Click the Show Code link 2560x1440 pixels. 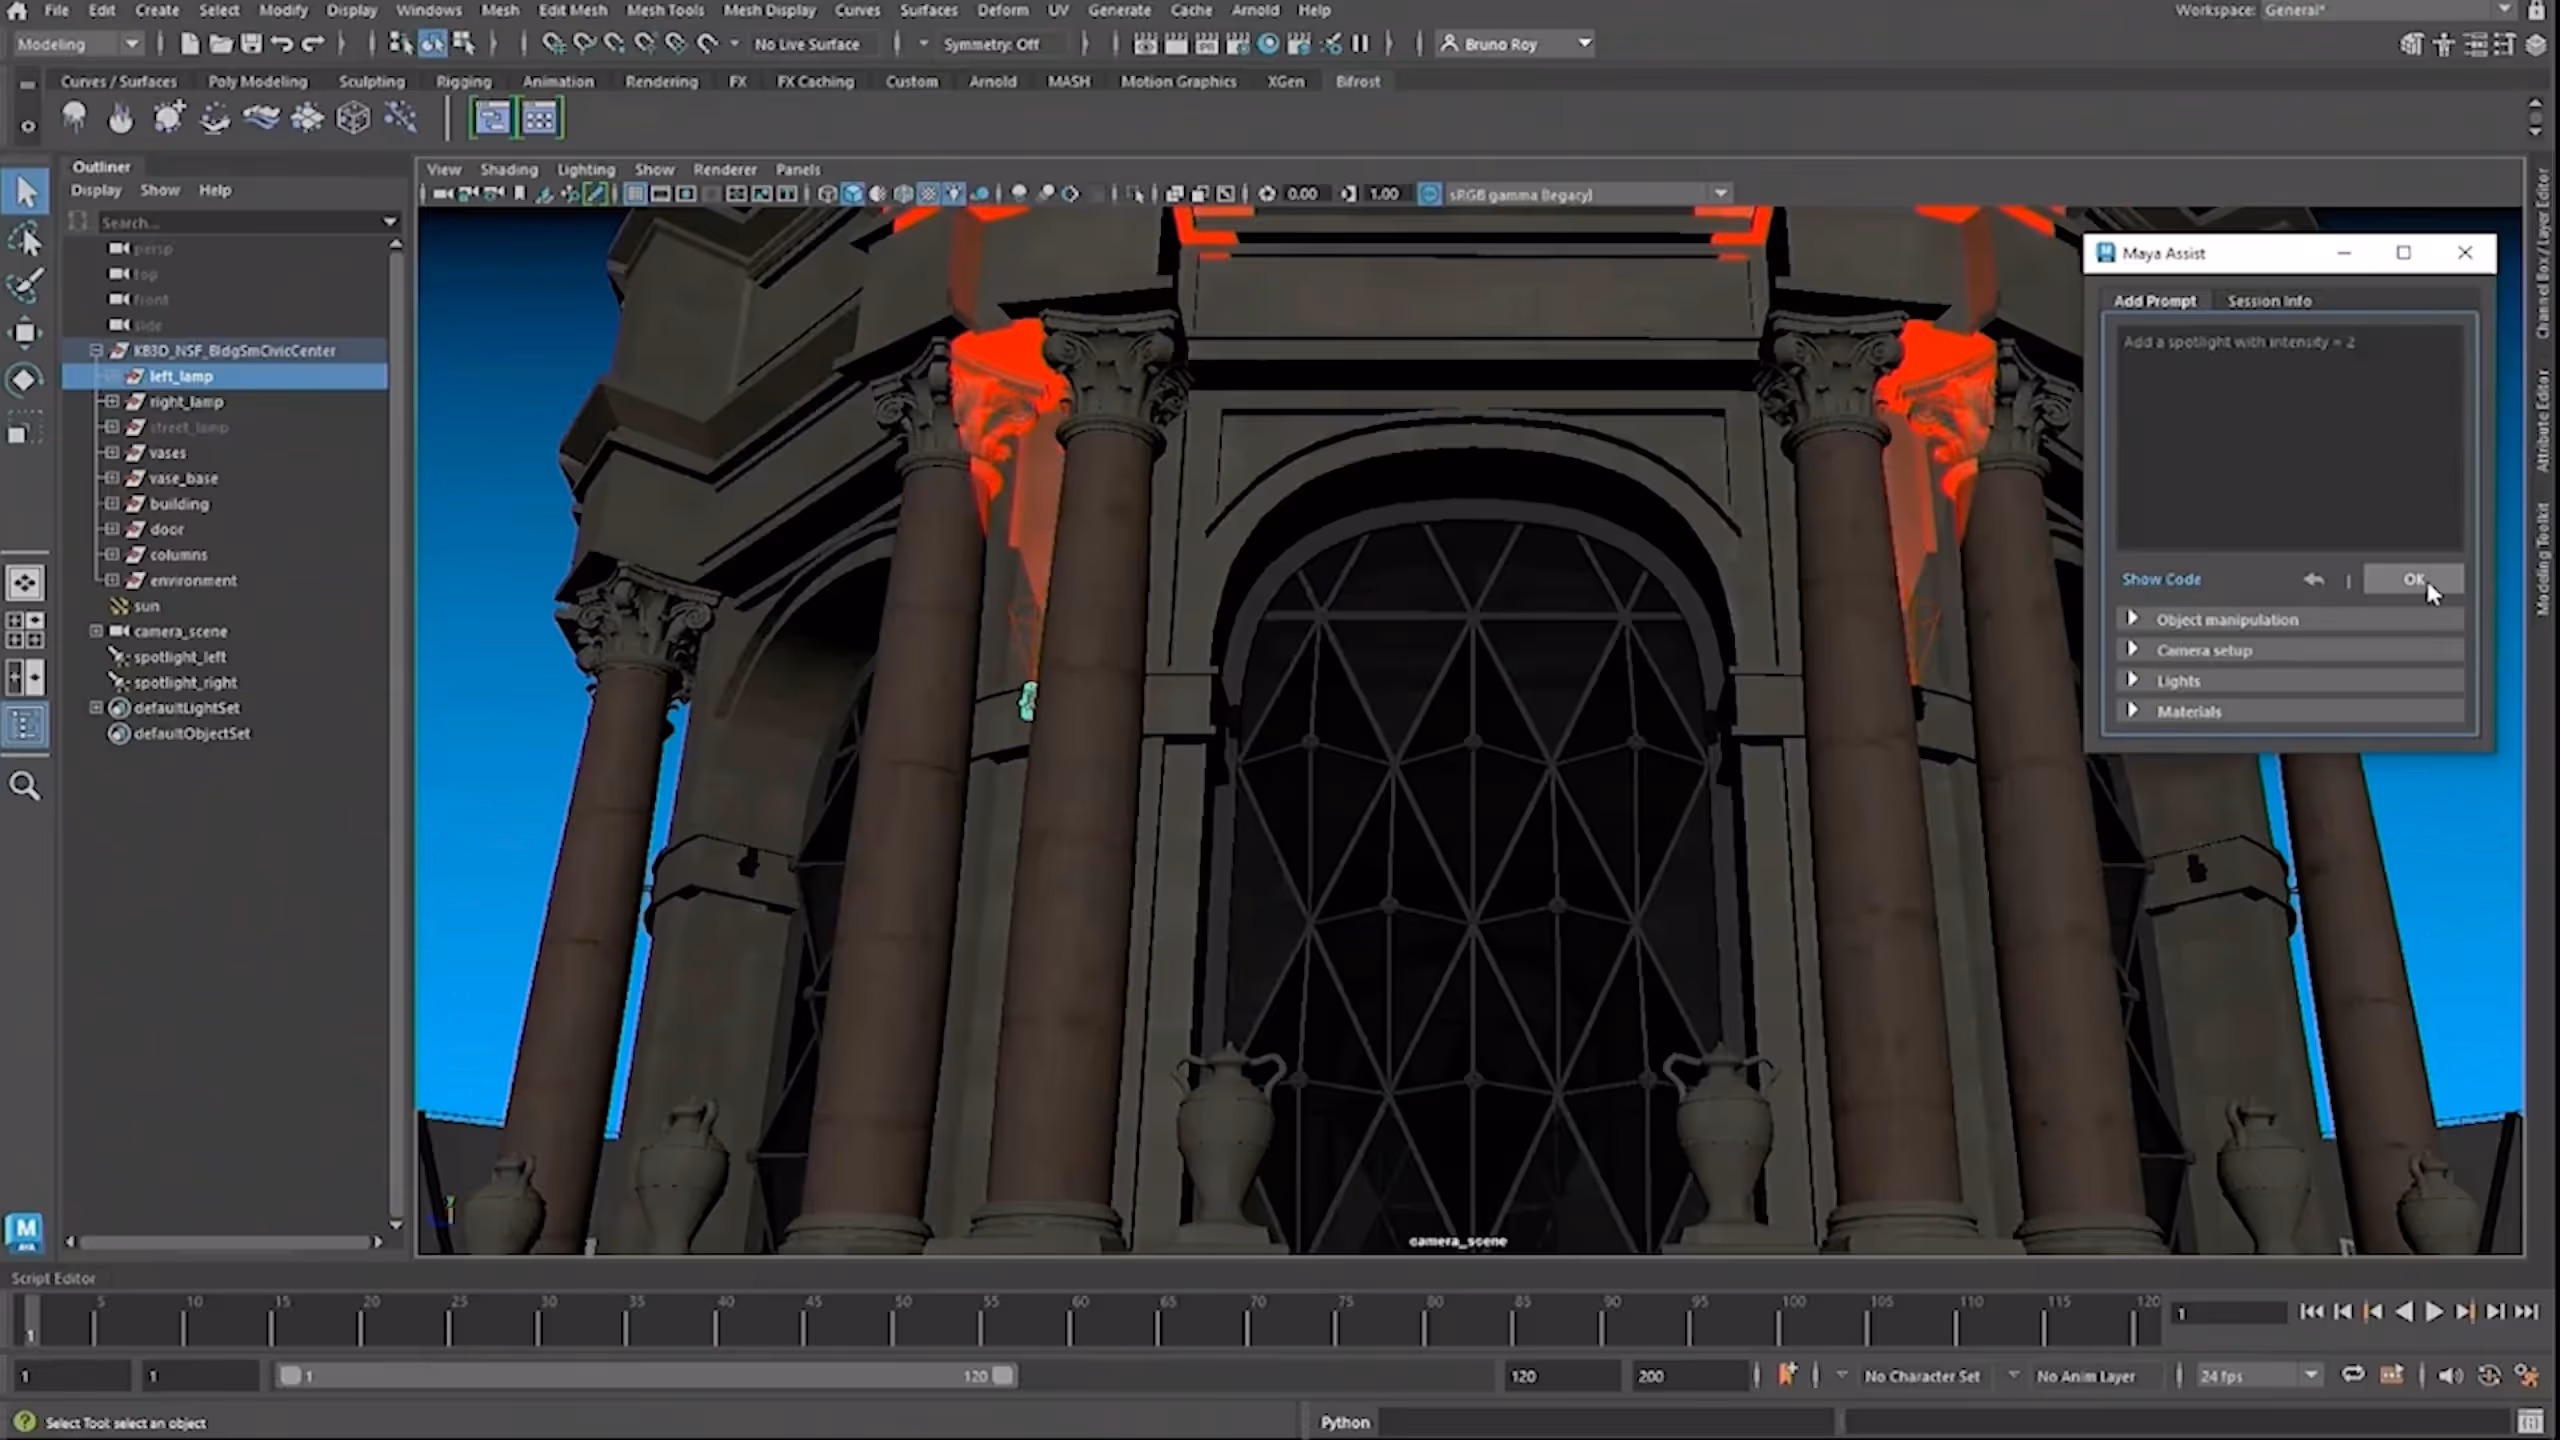(x=2161, y=579)
